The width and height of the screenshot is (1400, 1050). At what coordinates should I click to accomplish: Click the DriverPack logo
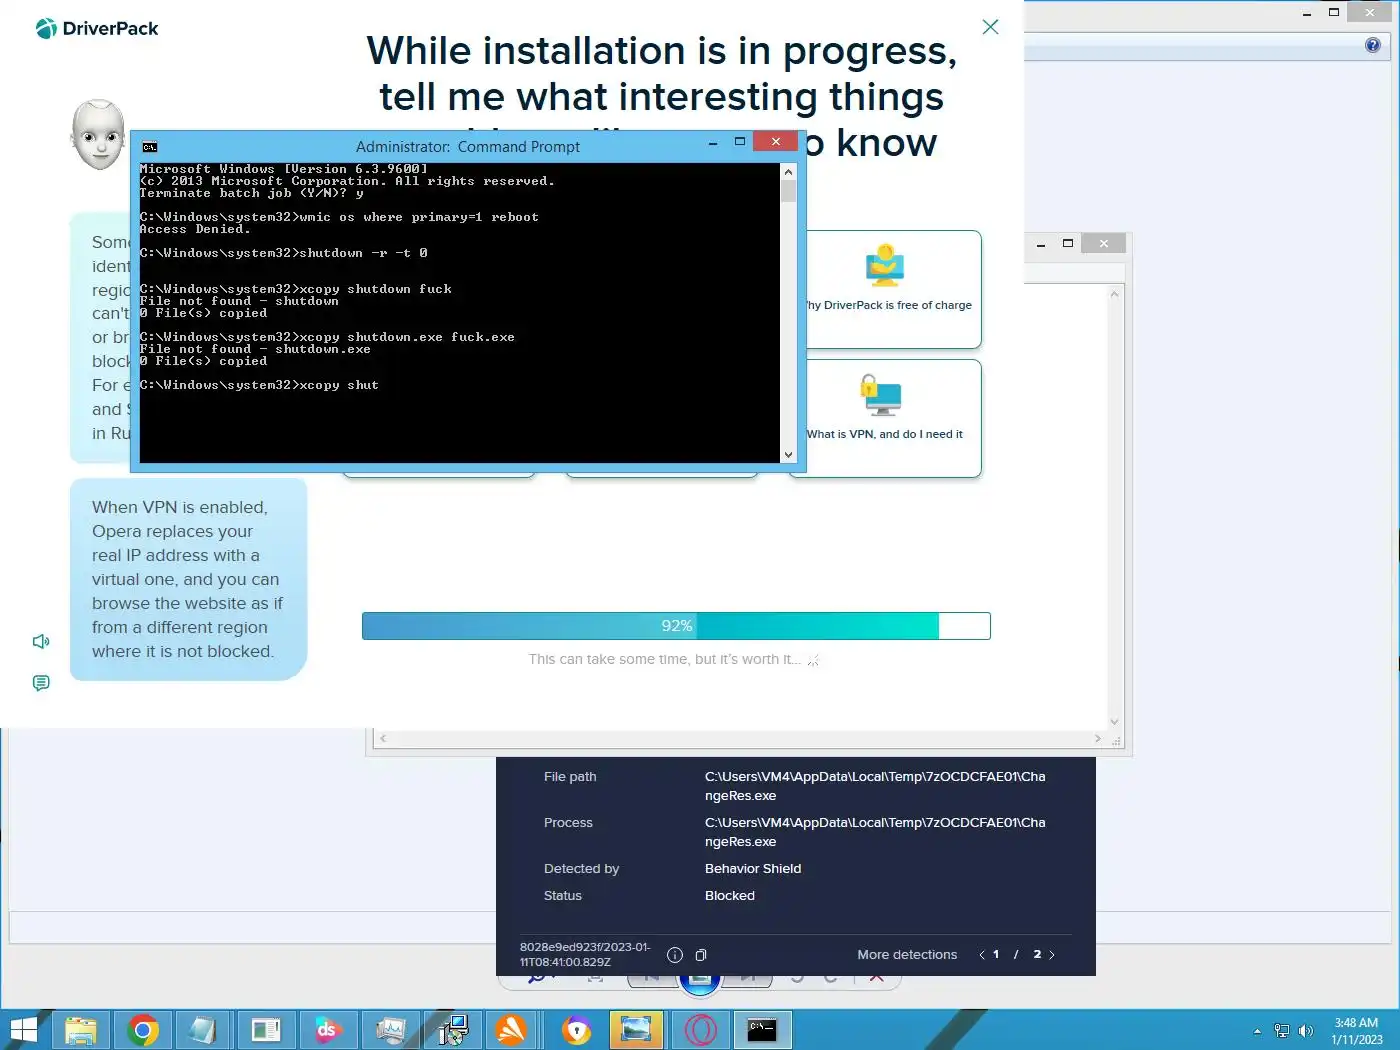[97, 29]
